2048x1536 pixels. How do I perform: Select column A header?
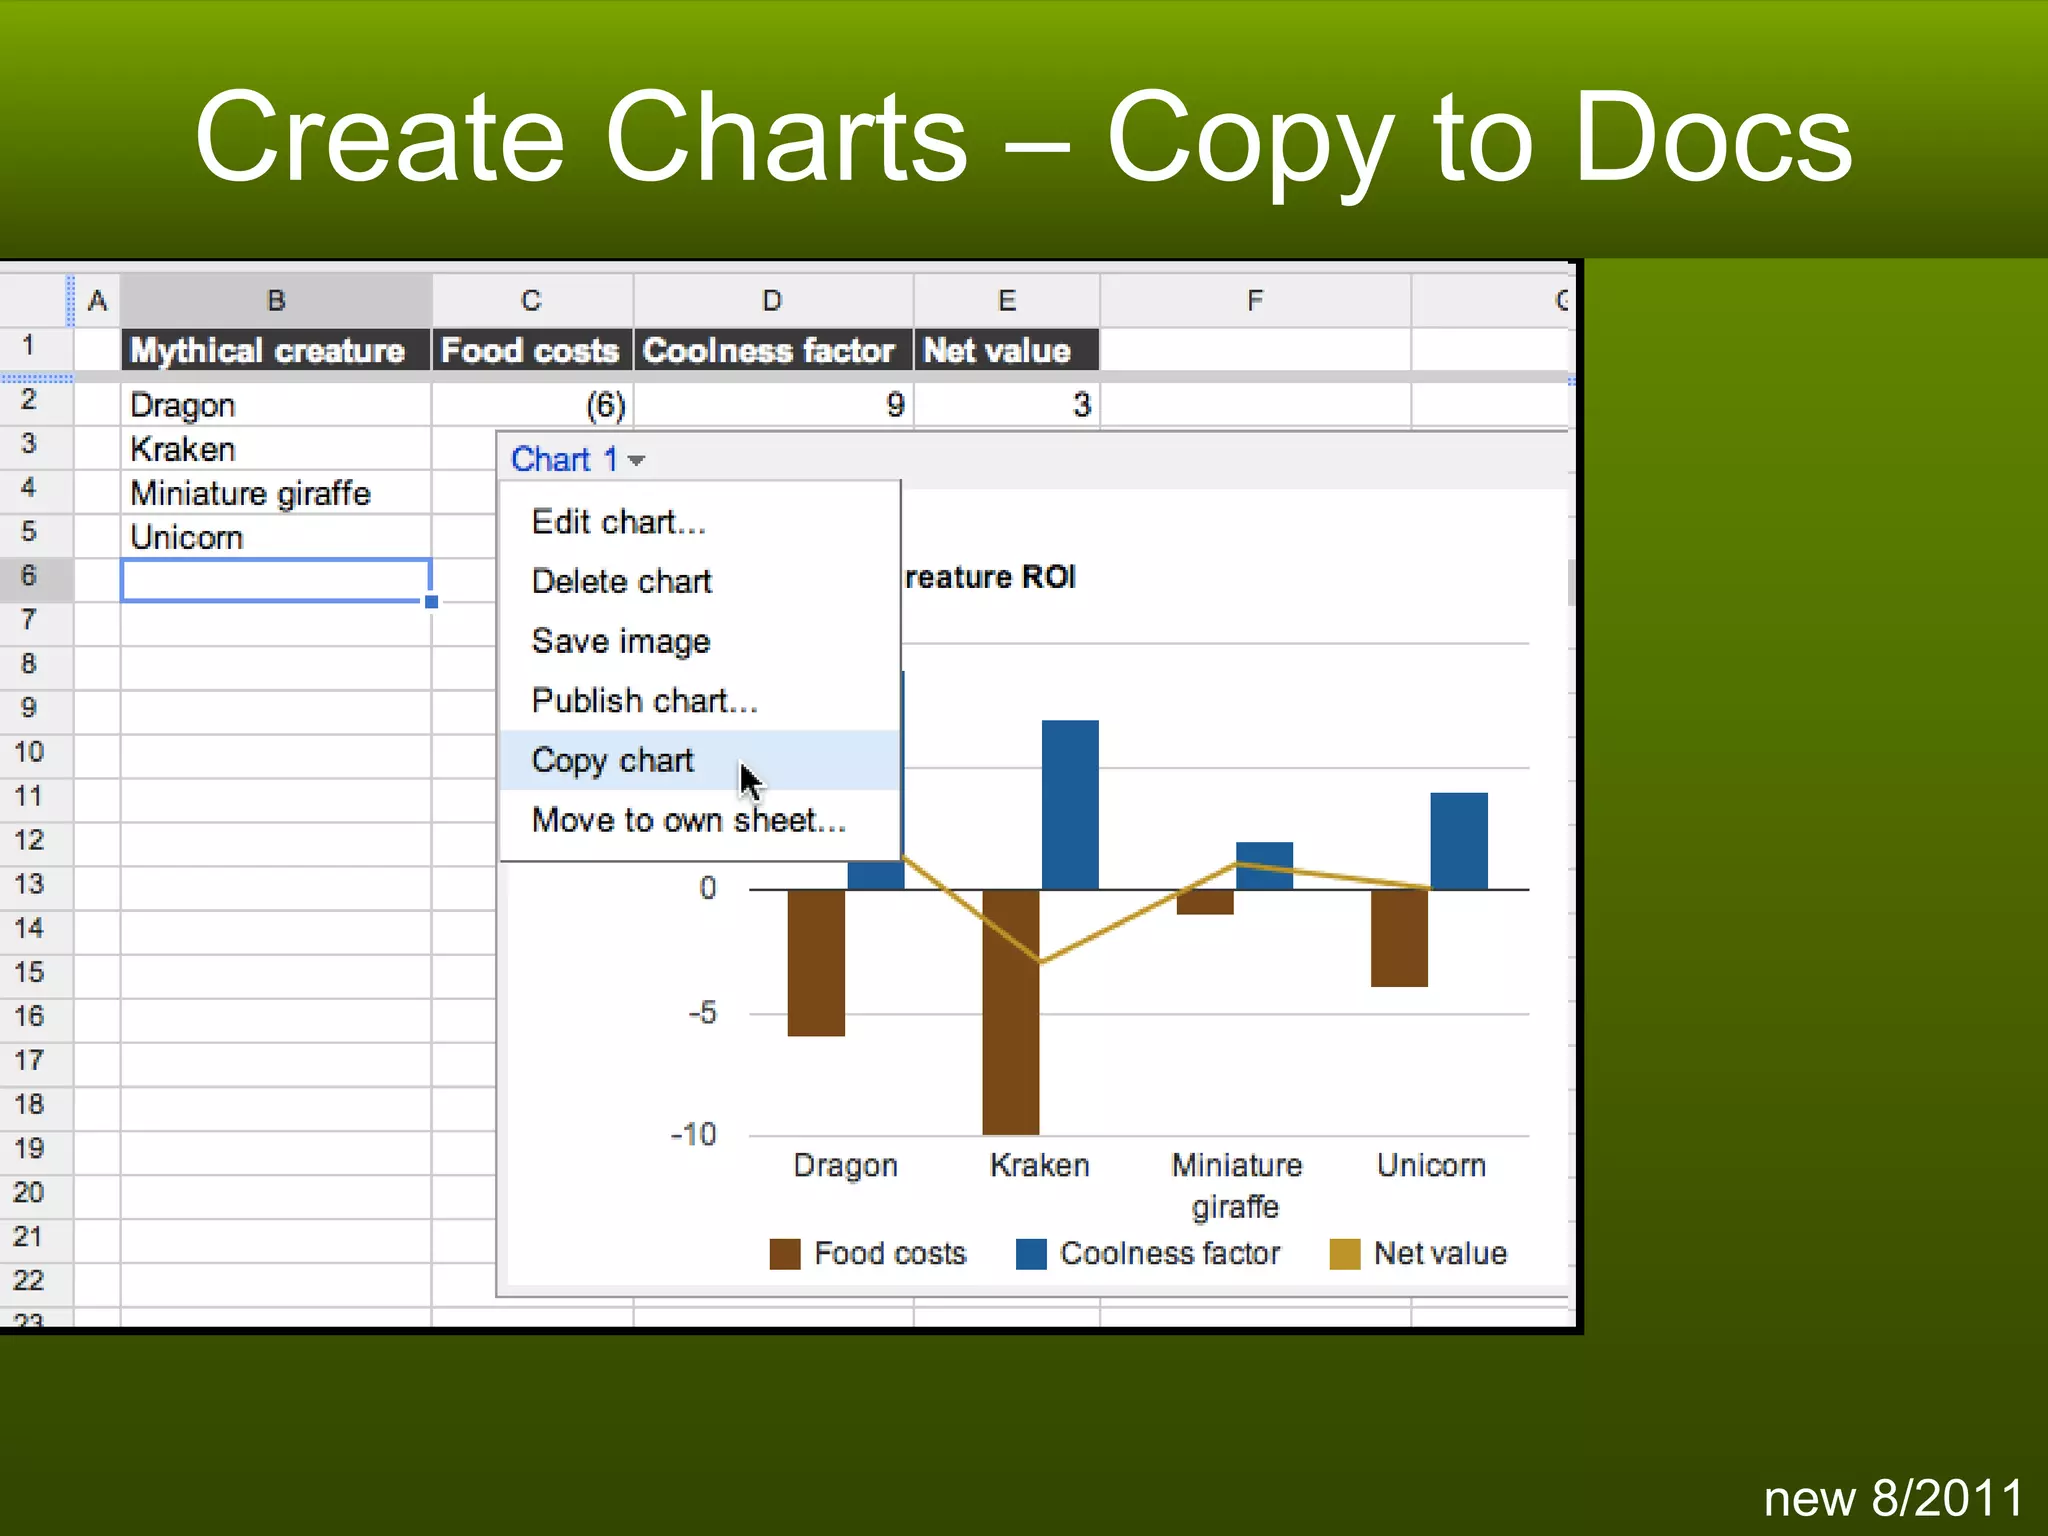[x=97, y=300]
